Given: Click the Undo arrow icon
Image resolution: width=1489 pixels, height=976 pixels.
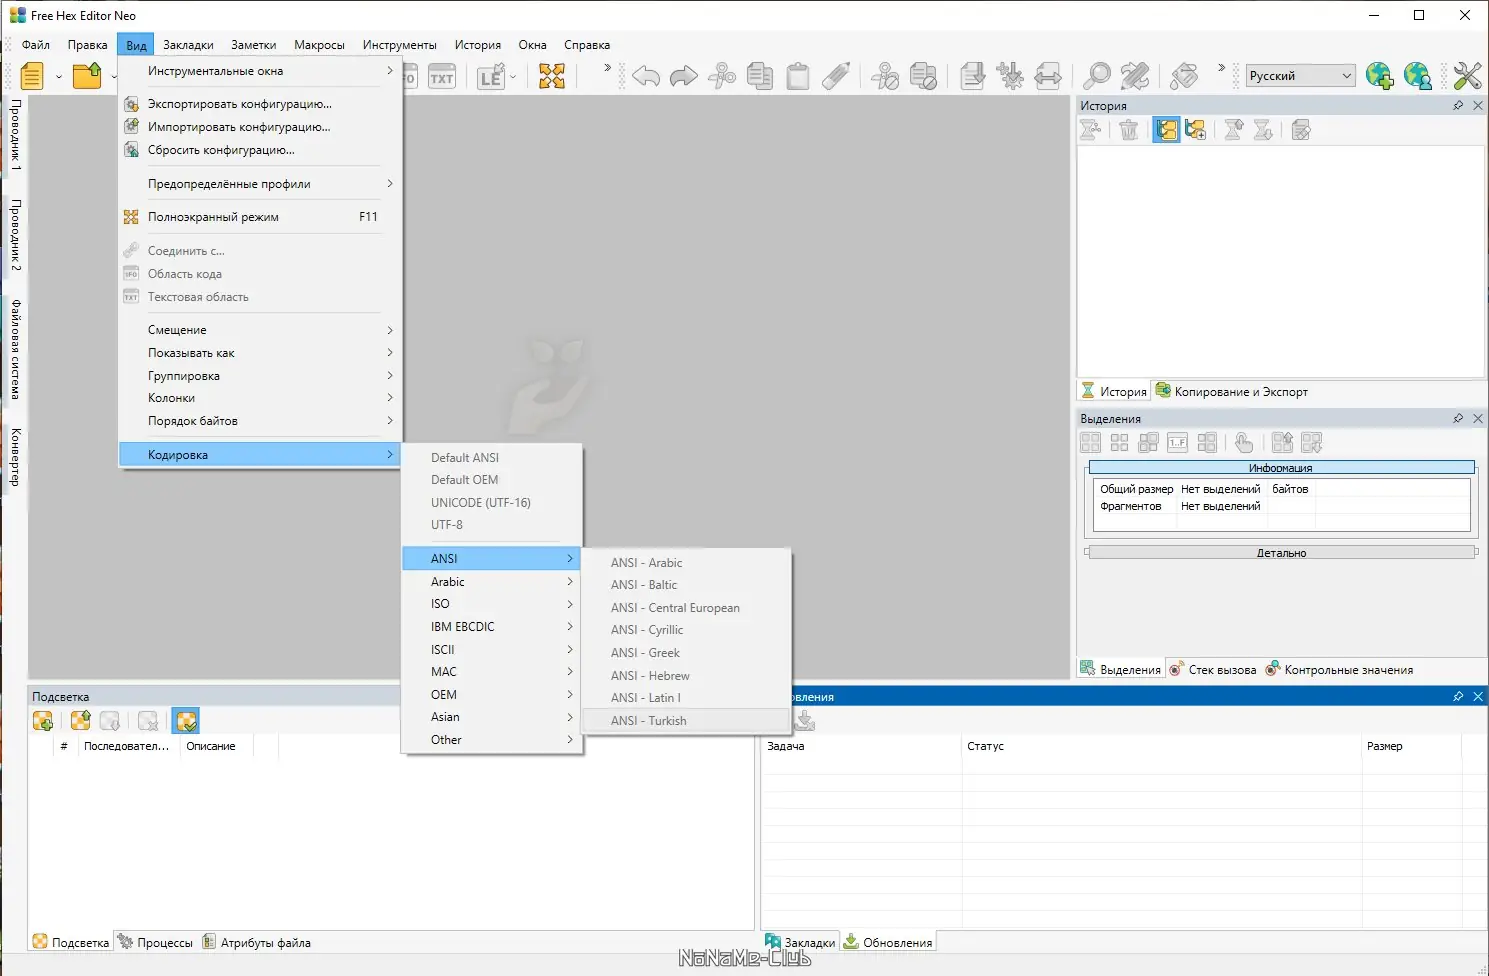Looking at the screenshot, I should coord(646,76).
